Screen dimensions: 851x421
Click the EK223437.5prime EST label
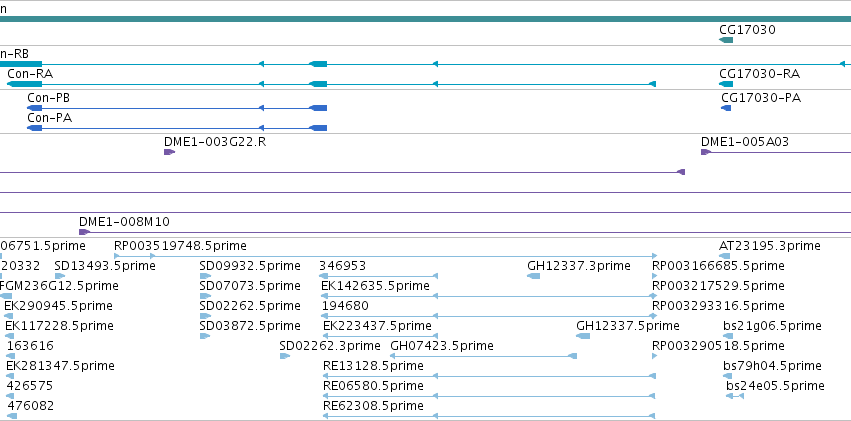coord(377,326)
